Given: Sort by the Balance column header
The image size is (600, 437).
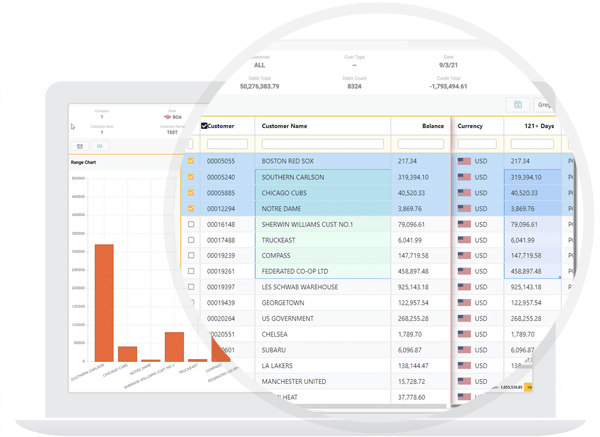Looking at the screenshot, I should (x=432, y=126).
